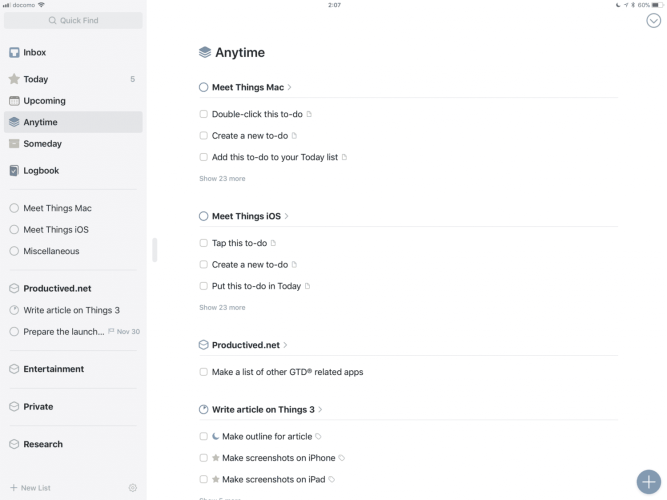Check Put this to-do in Today
The width and height of the screenshot is (667, 500).
click(203, 286)
